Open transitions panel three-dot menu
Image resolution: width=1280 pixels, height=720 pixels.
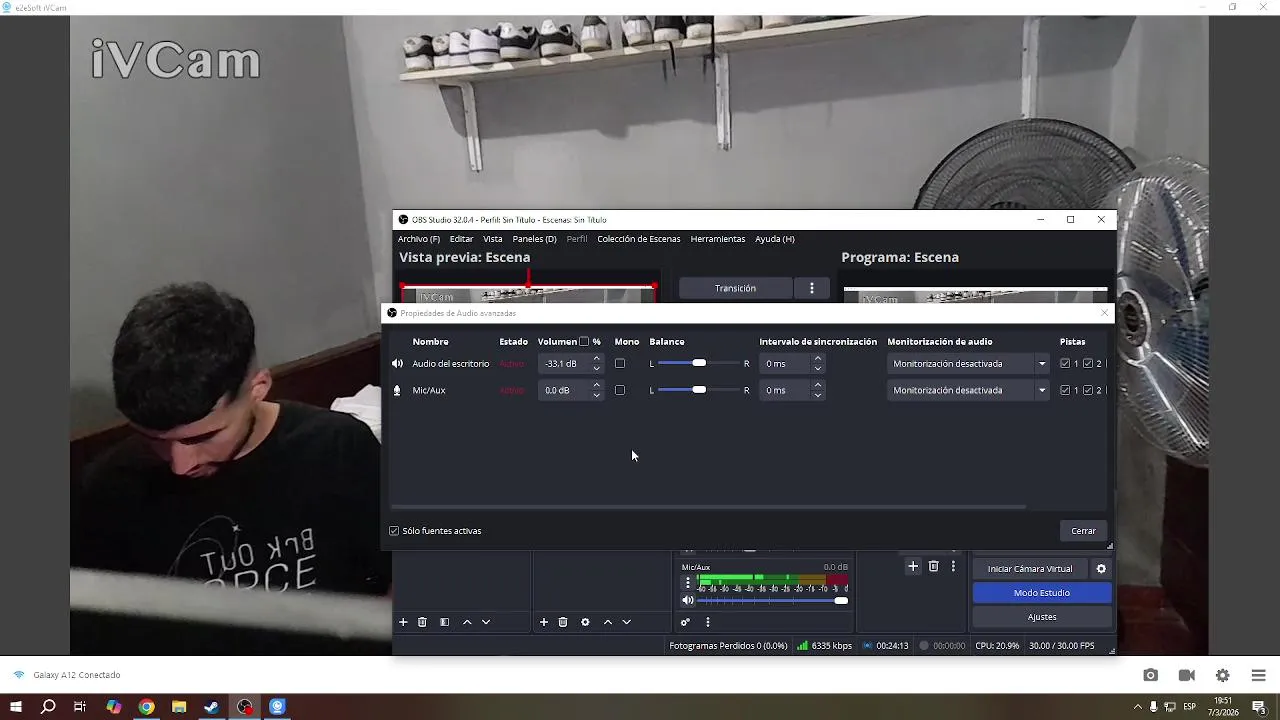click(953, 566)
